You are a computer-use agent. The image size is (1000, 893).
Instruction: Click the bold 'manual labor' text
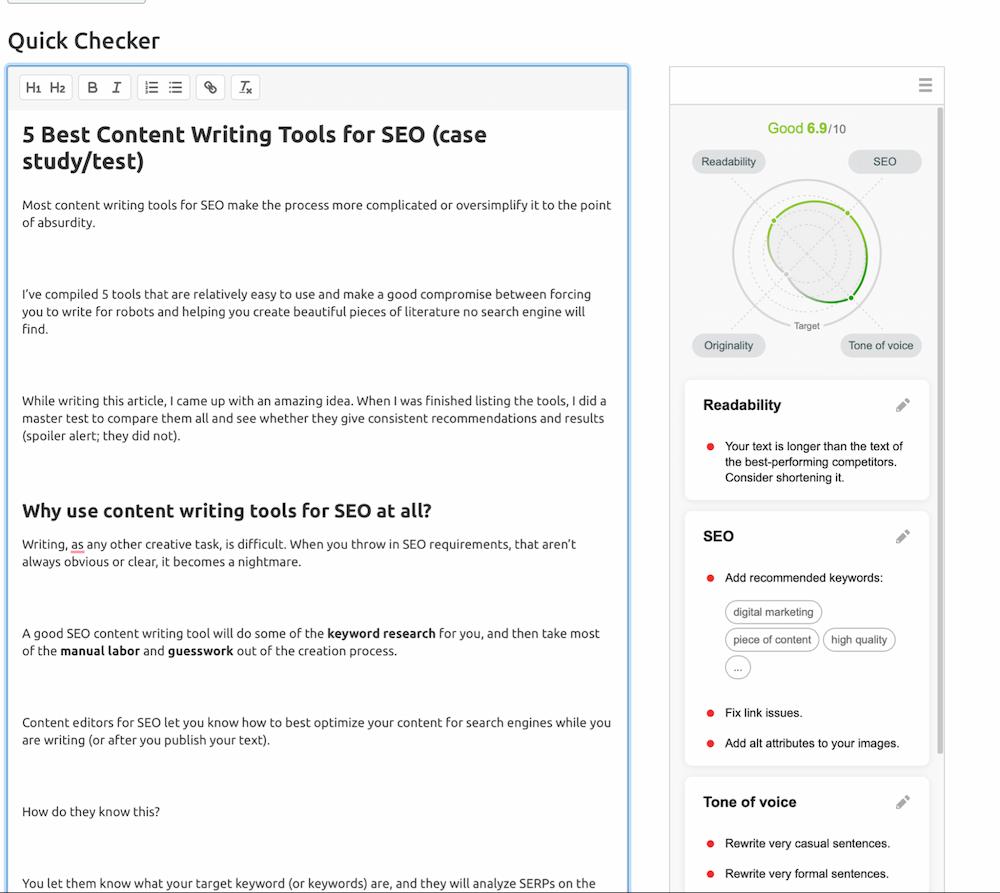tap(99, 651)
